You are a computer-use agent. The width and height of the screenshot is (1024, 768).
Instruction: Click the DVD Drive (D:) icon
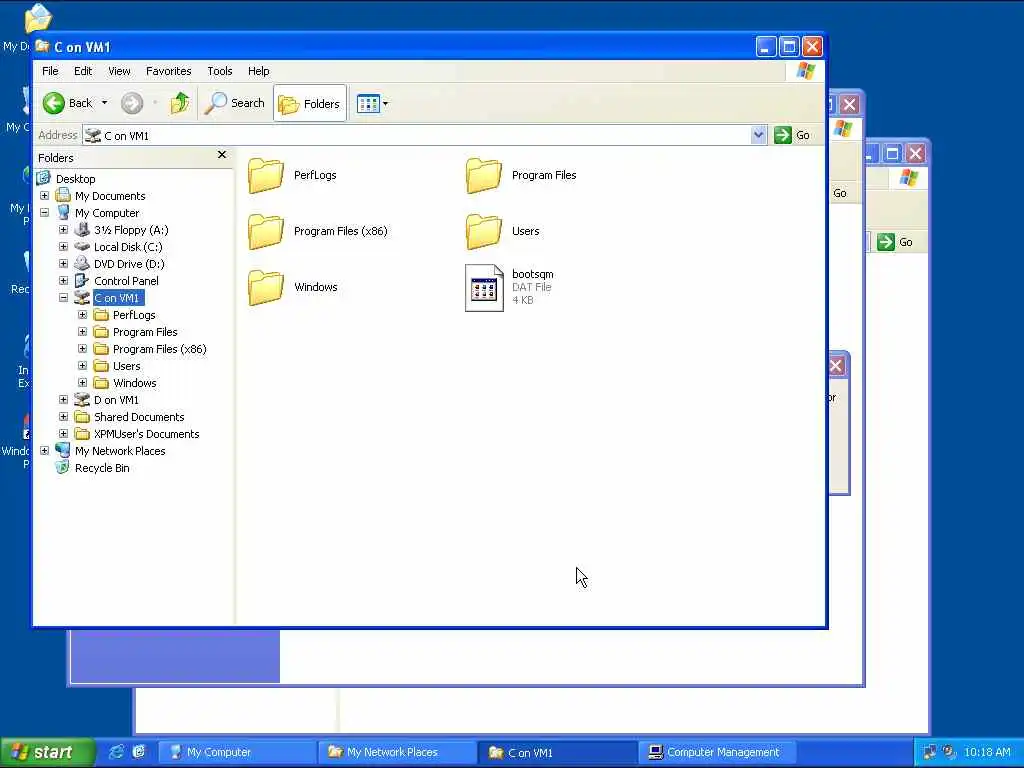tap(82, 264)
